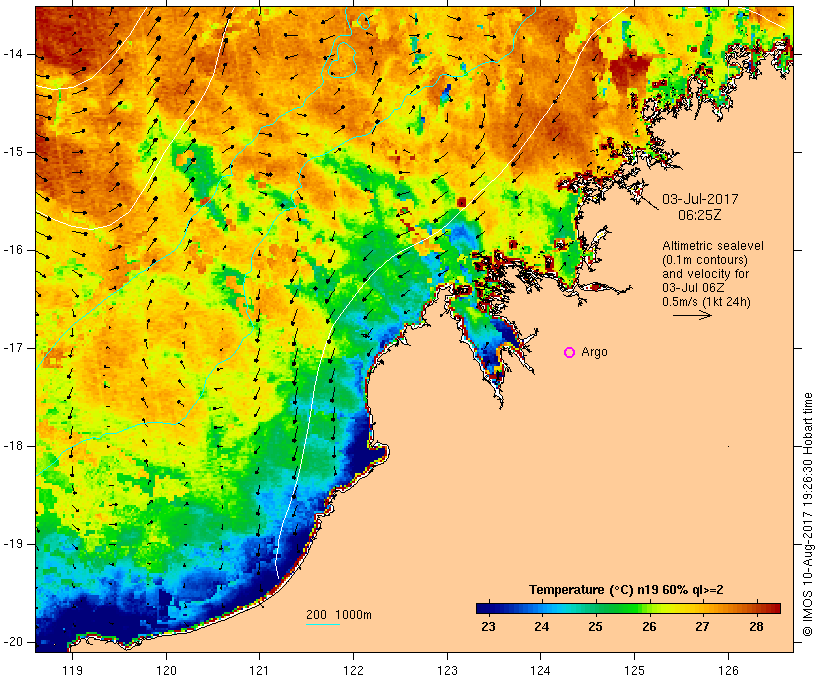Click the (0.1m contours) legend line
This screenshot has height=680, width=820.
[x=705, y=260]
